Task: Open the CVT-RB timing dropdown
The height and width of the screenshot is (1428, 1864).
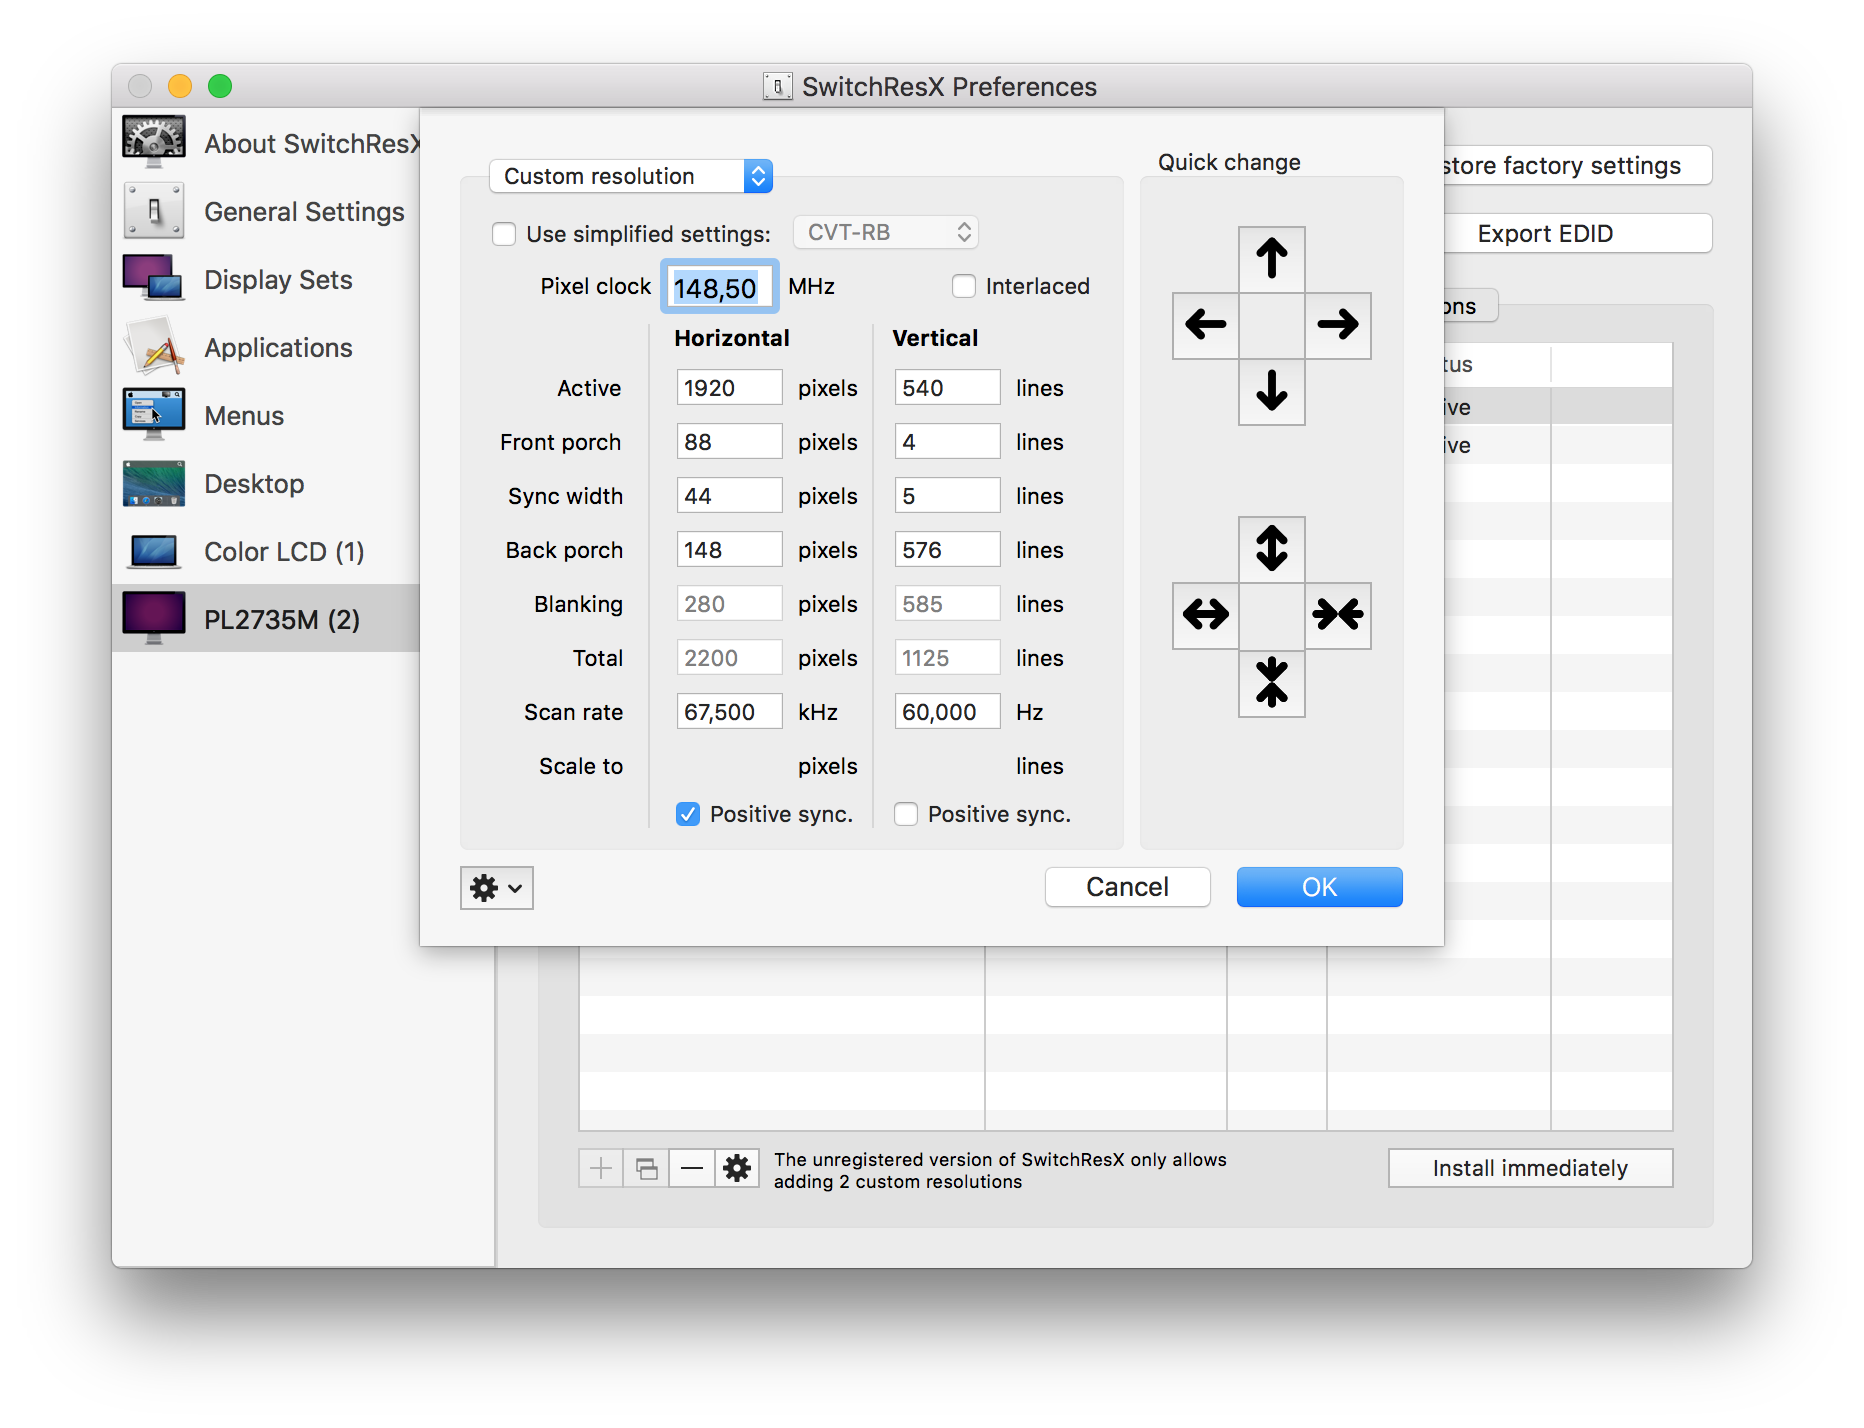Action: tap(886, 232)
